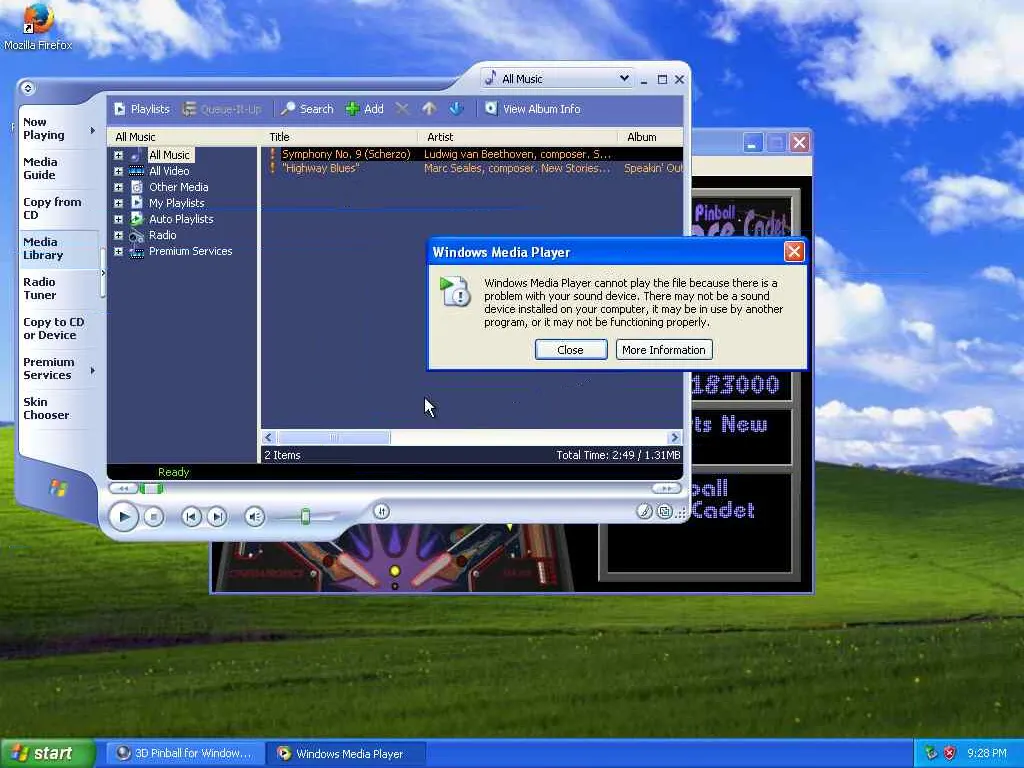Click Windows Media Player taskbar button
This screenshot has width=1024, height=768.
[x=346, y=754]
